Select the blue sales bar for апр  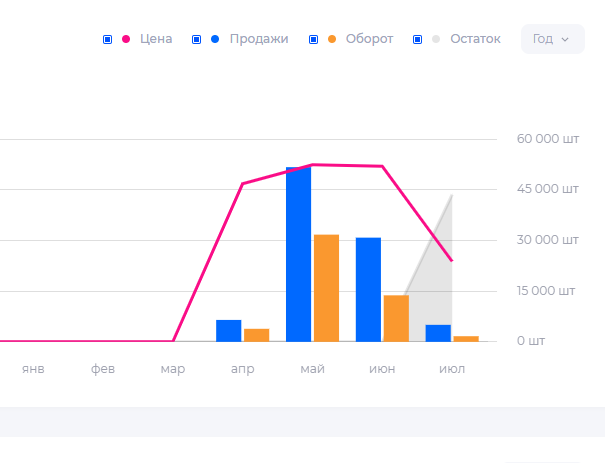point(228,331)
